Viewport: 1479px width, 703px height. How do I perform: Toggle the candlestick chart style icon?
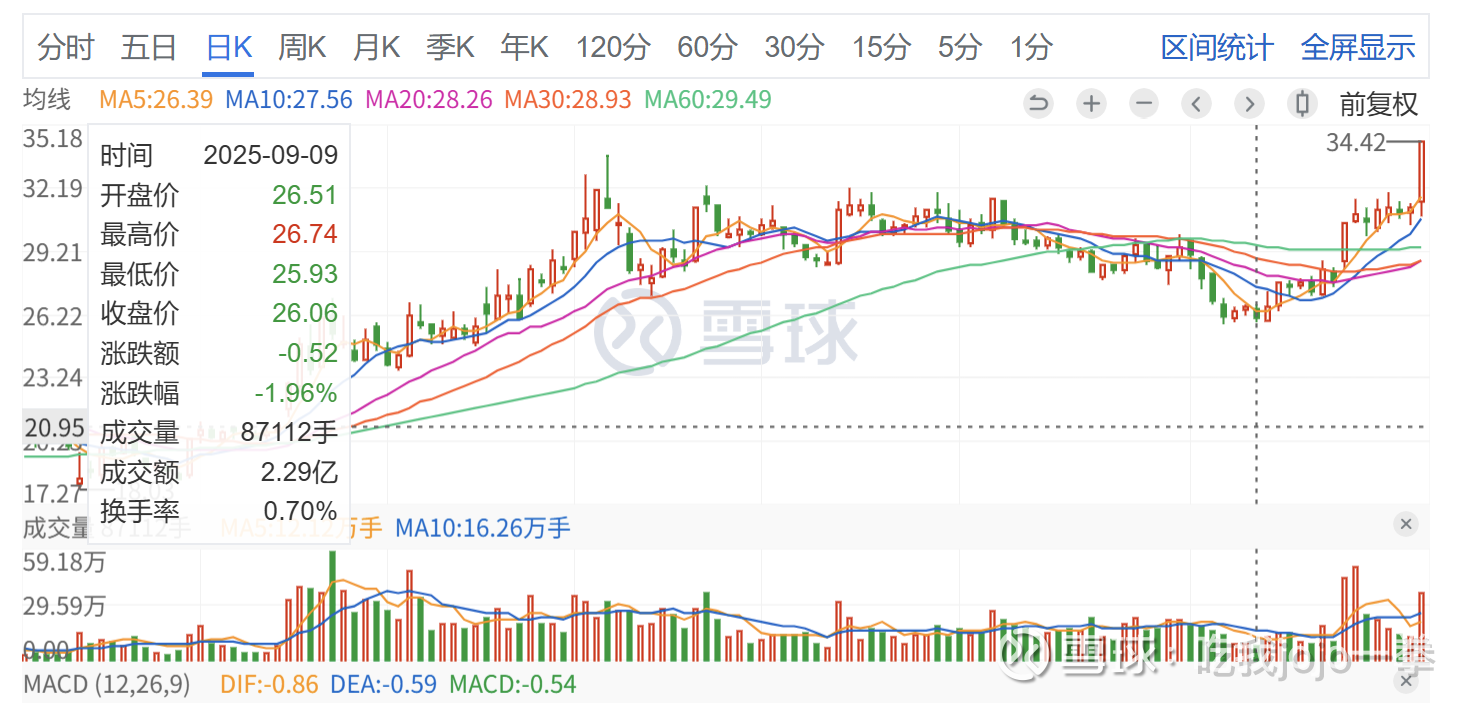point(1302,103)
